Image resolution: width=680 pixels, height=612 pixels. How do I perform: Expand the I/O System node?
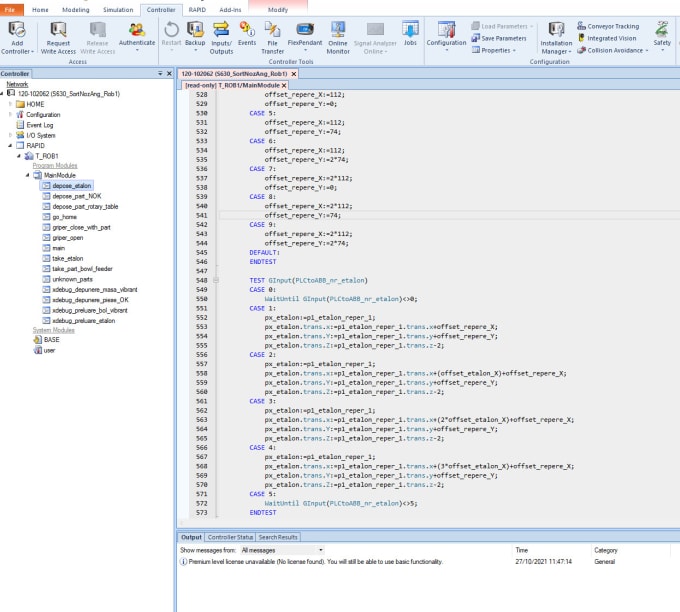[x=10, y=135]
